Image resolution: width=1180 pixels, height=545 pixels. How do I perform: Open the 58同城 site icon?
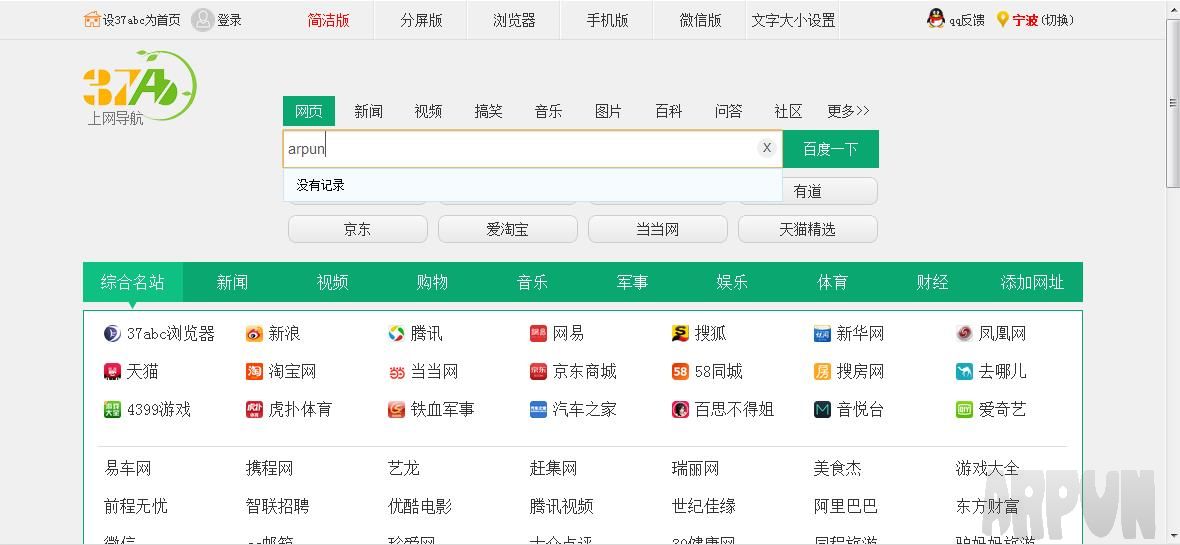680,372
